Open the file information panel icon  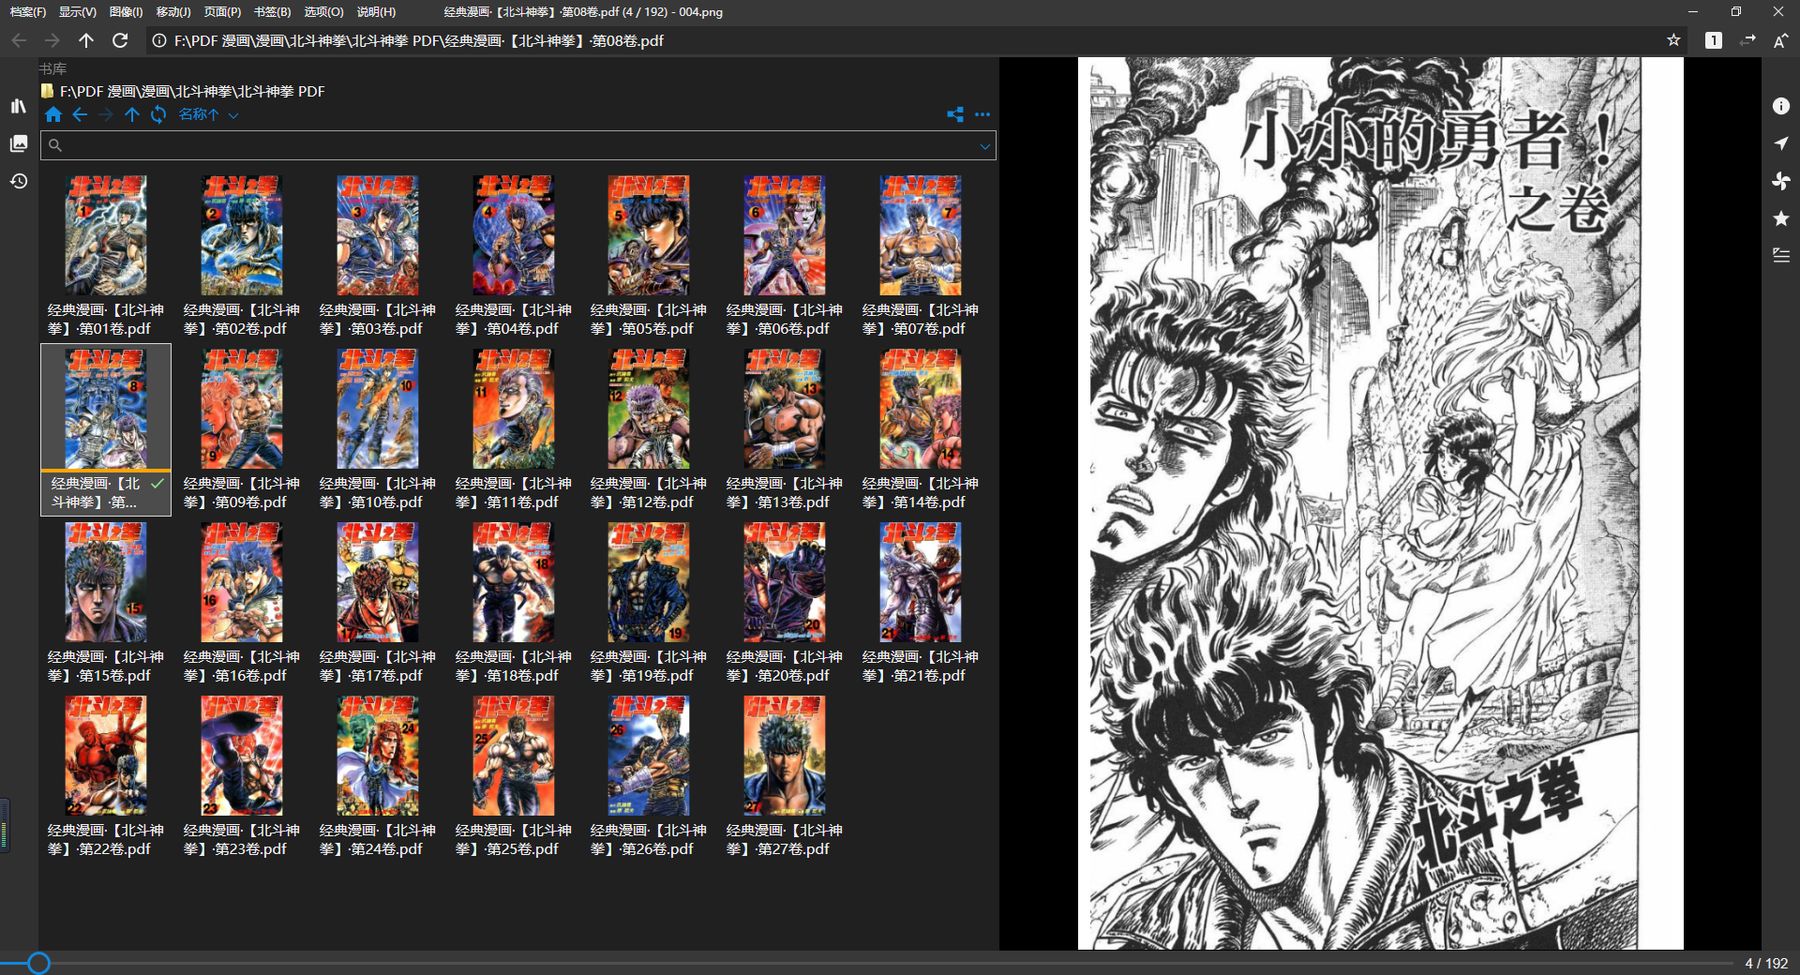[x=1781, y=106]
